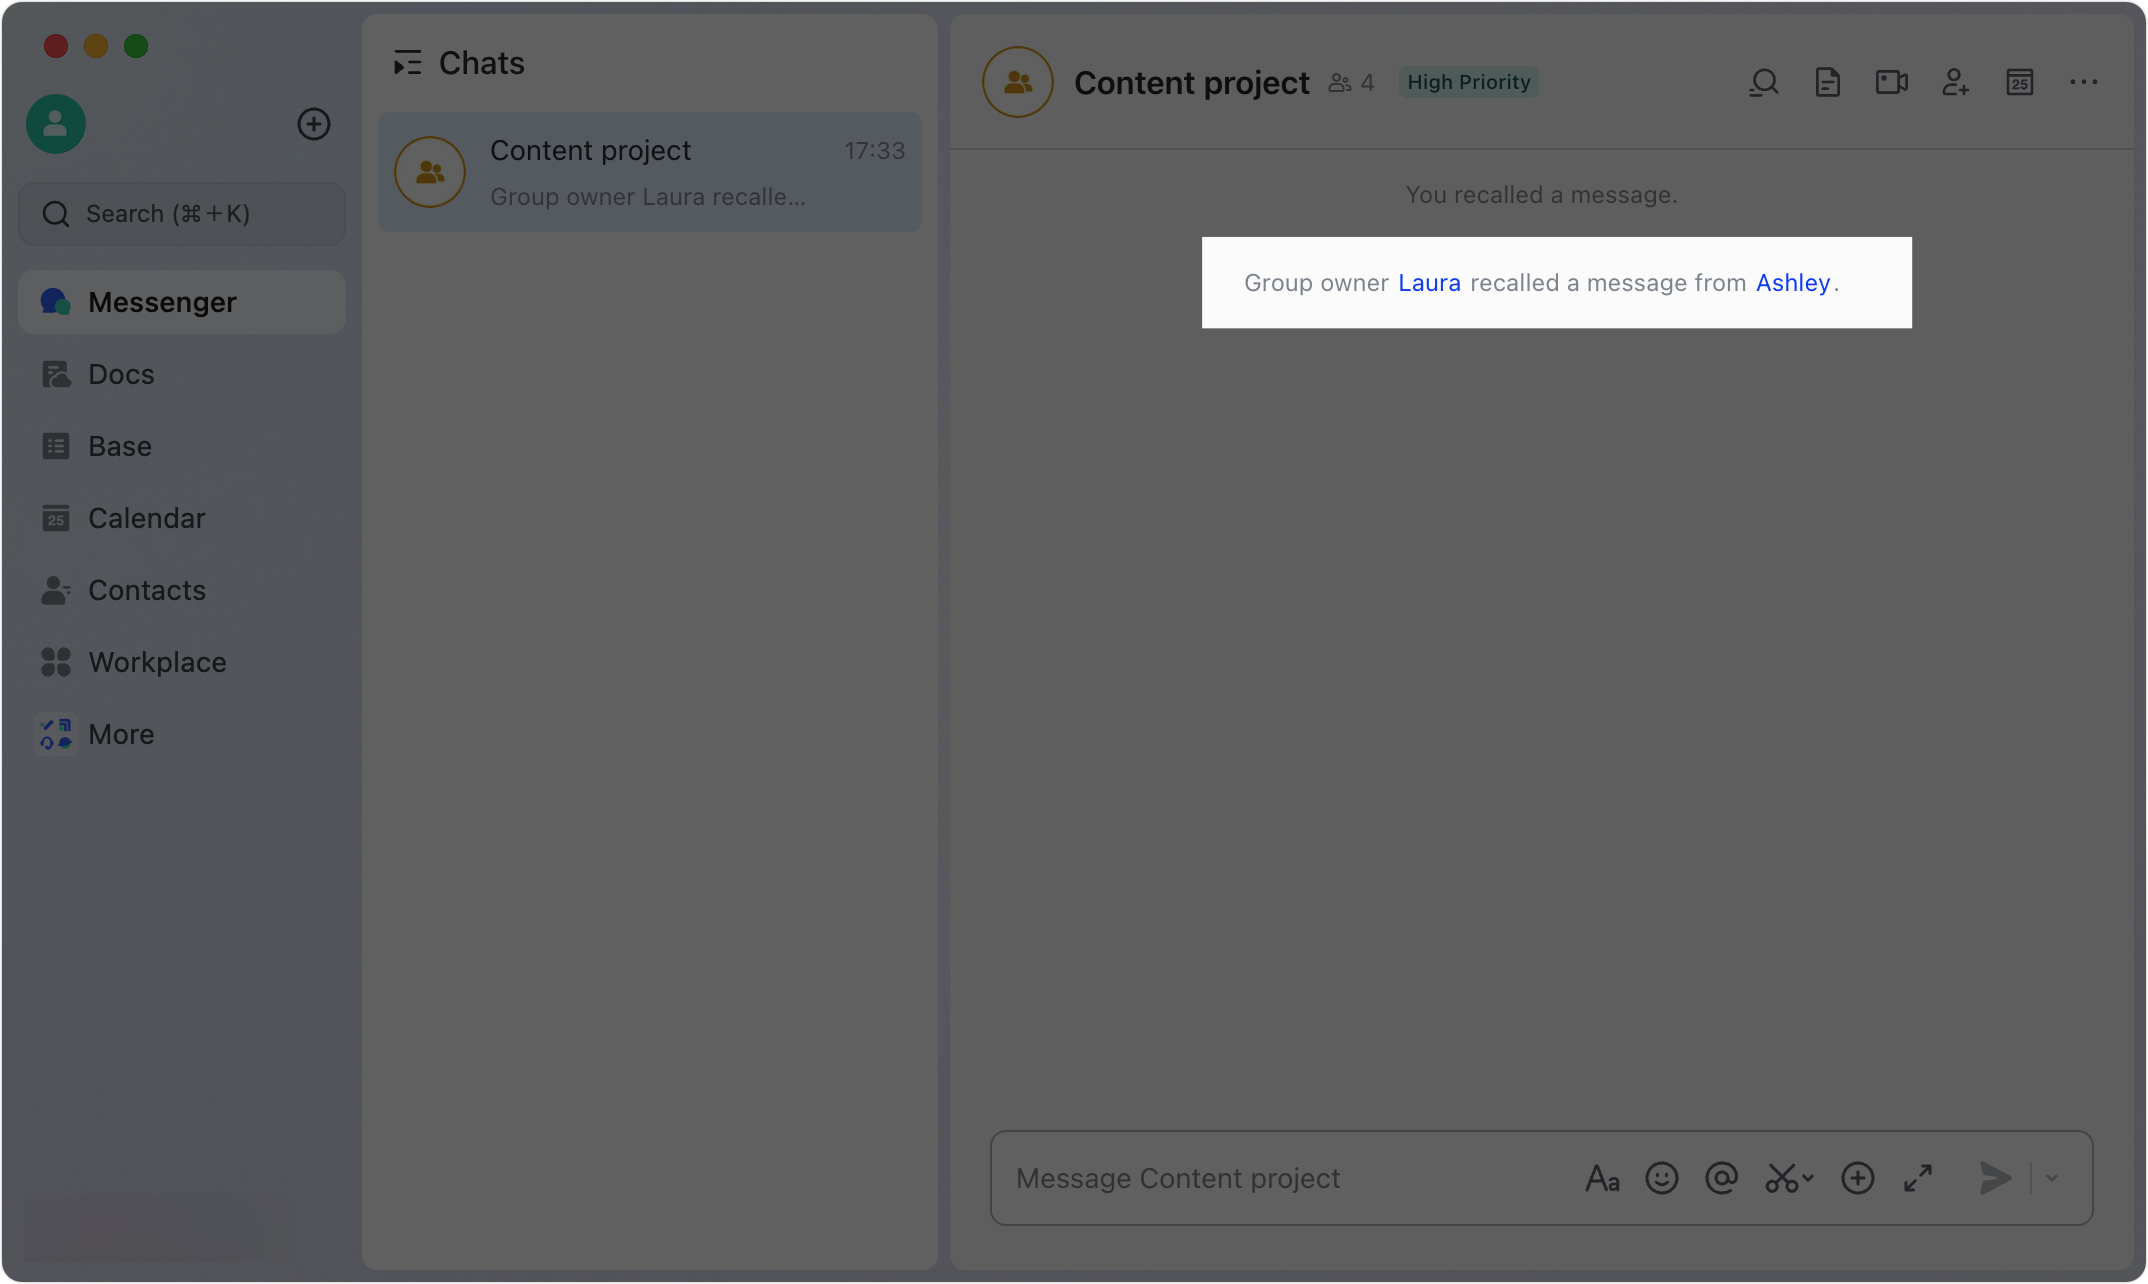Viewport: 2148px width, 1284px height.
Task: Toggle text formatting Aa in composer
Action: pos(1602,1179)
